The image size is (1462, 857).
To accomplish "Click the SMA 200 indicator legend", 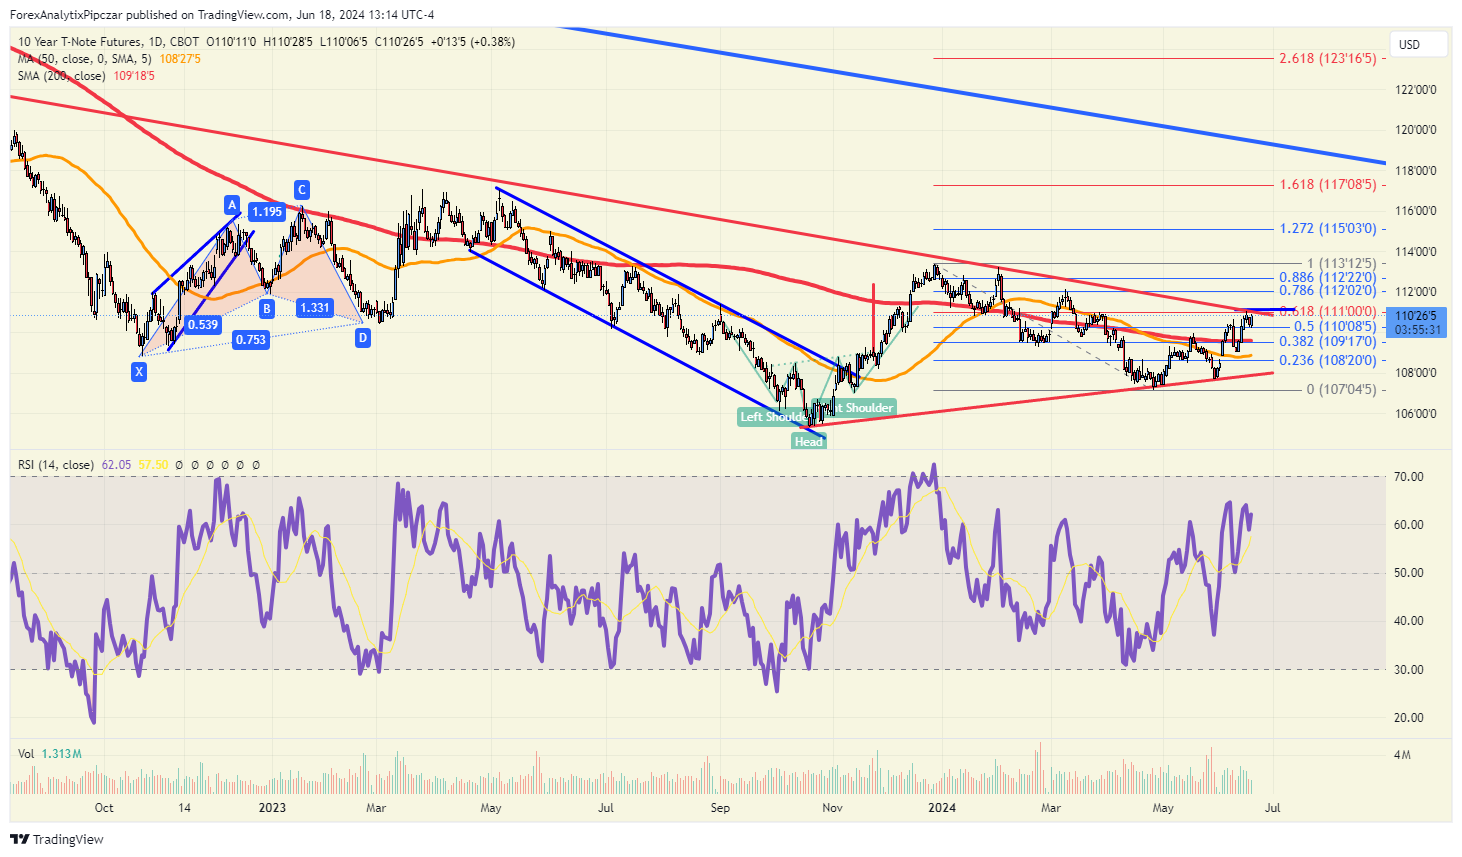I will click(x=62, y=76).
